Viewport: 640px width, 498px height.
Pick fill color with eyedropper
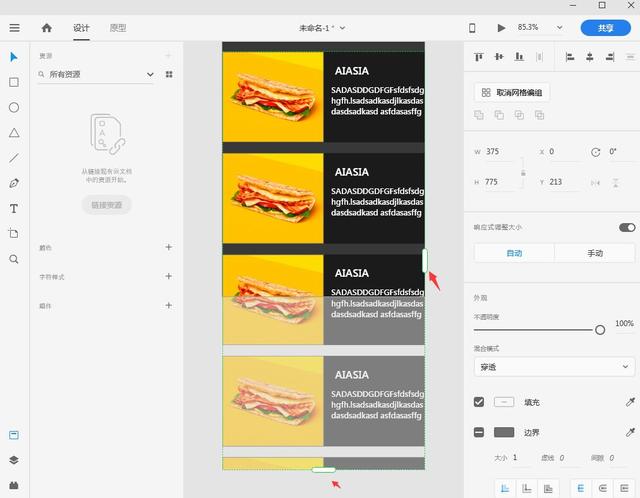click(630, 402)
